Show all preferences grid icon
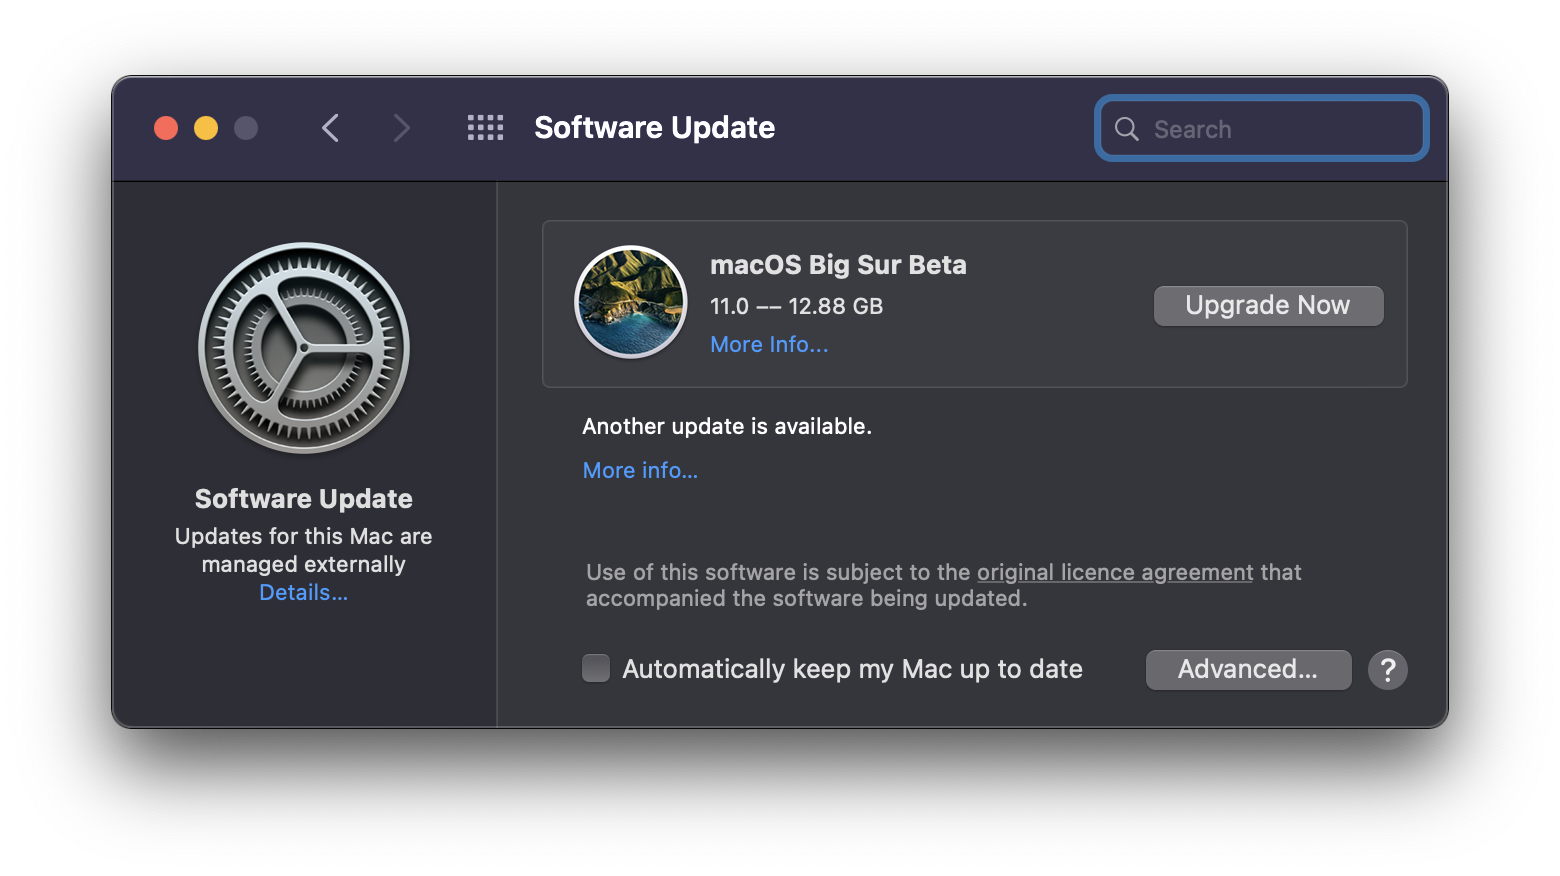 486,128
